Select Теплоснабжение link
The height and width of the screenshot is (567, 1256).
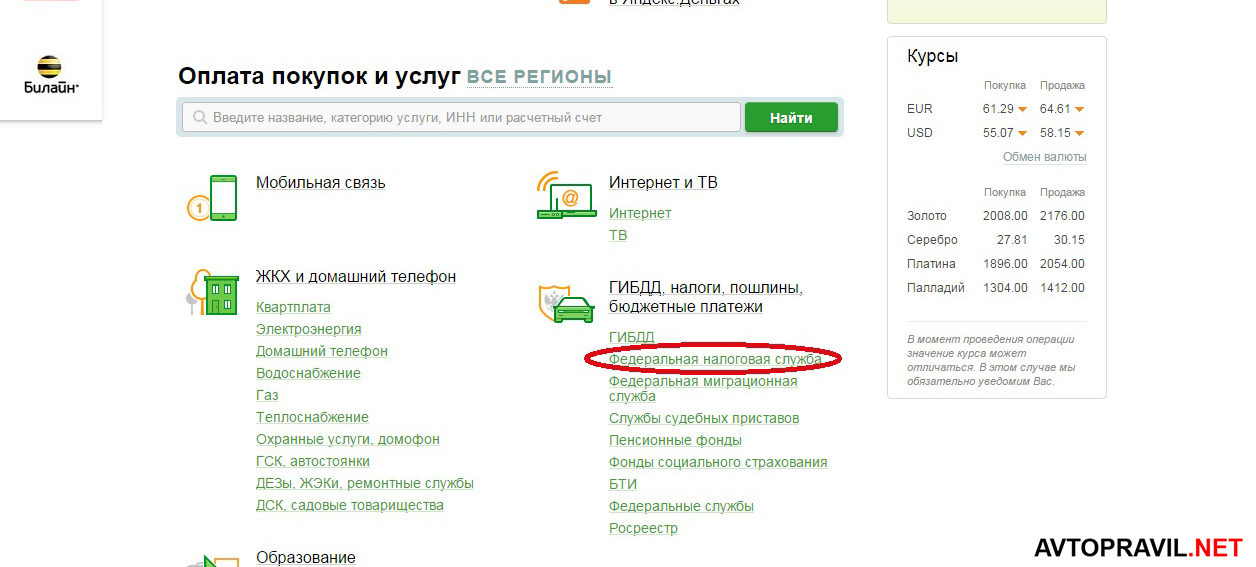312,417
